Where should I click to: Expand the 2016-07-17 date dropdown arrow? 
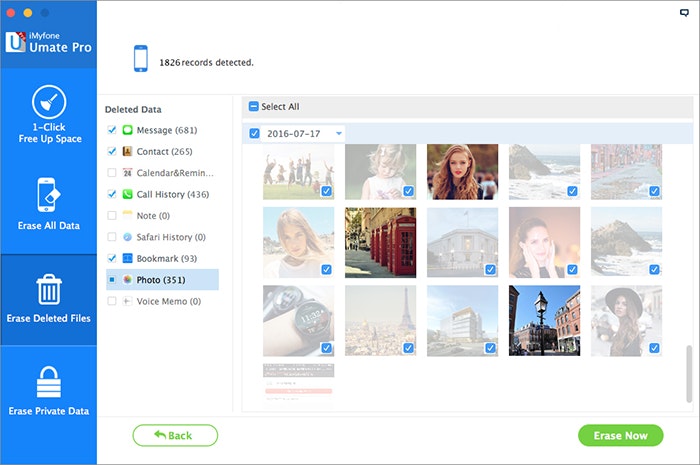pyautogui.click(x=339, y=133)
